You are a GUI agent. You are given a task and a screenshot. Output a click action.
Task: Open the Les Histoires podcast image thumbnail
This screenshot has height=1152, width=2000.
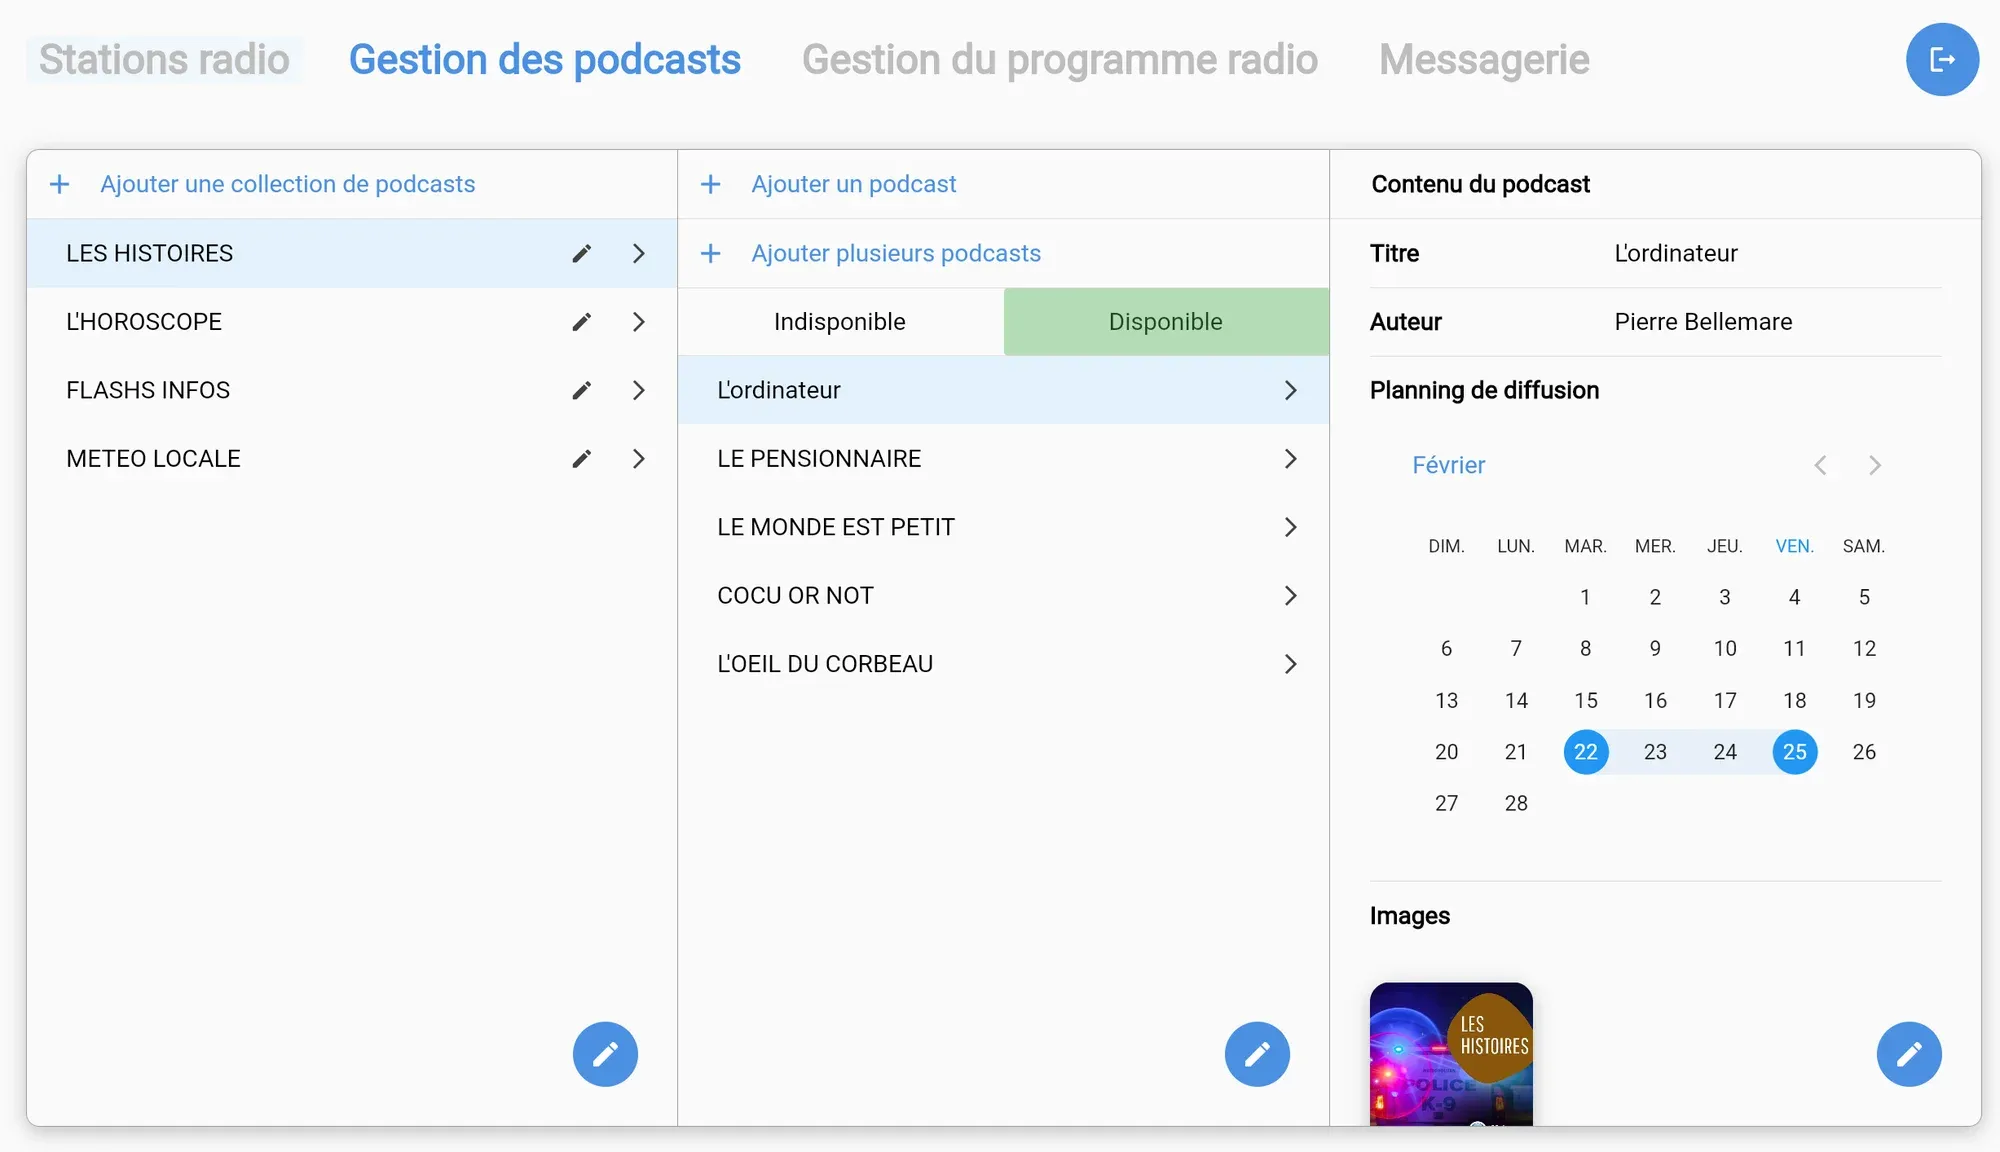[x=1451, y=1054]
